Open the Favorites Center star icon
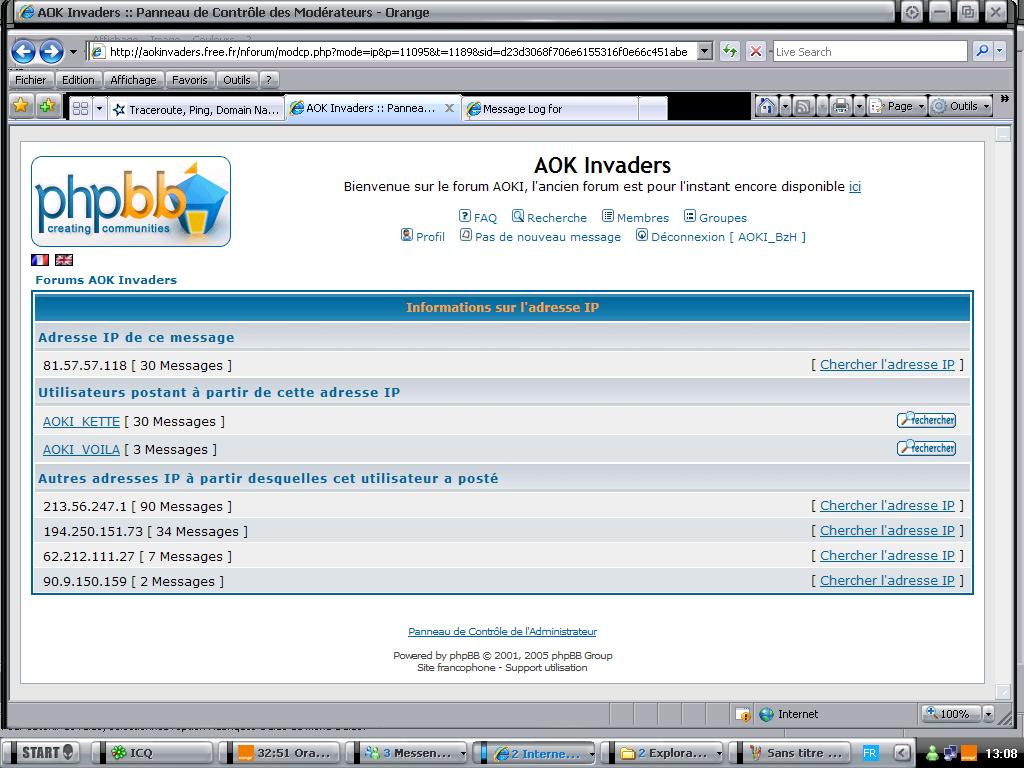The height and width of the screenshot is (768, 1024). tap(21, 106)
